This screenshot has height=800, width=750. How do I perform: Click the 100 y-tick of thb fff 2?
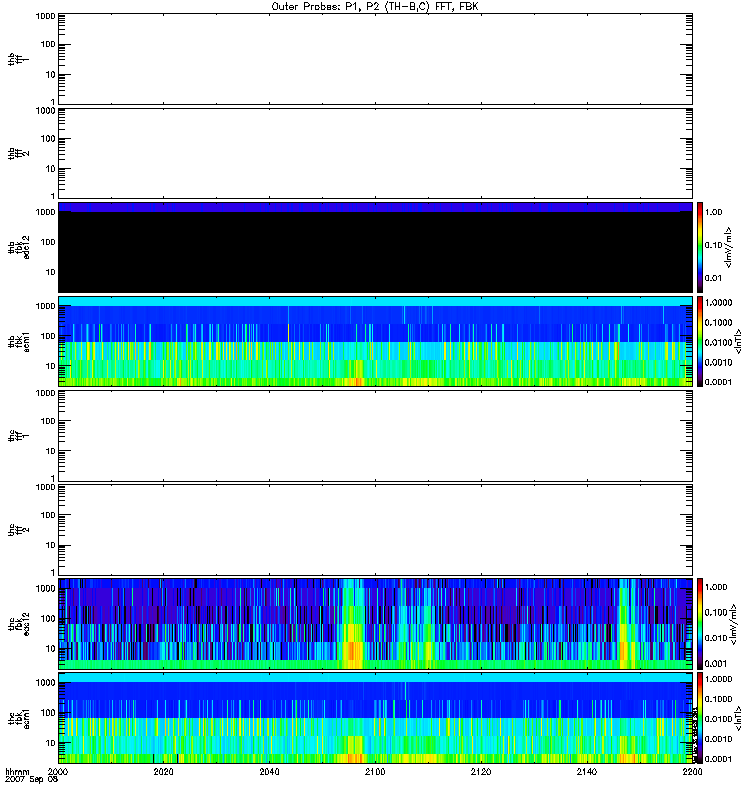coord(47,139)
